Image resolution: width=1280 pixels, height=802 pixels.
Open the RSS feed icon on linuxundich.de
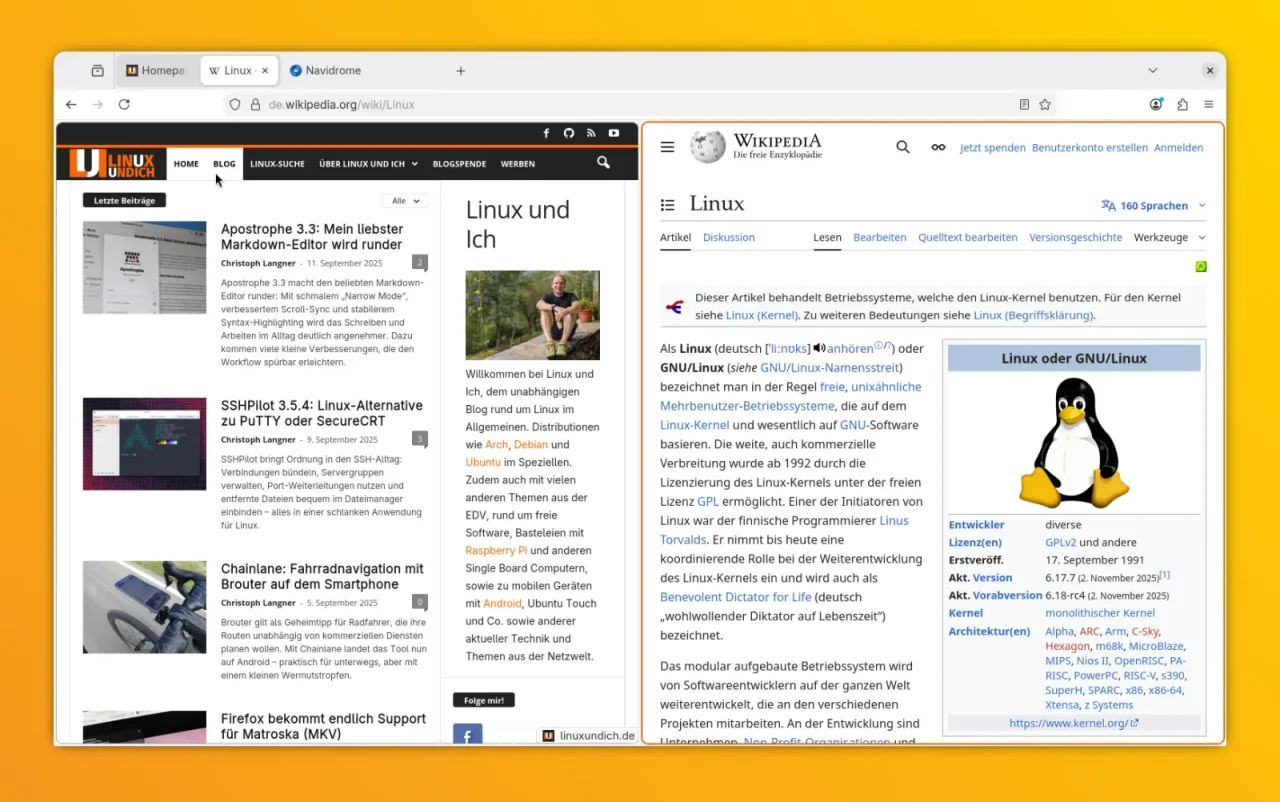pos(592,133)
